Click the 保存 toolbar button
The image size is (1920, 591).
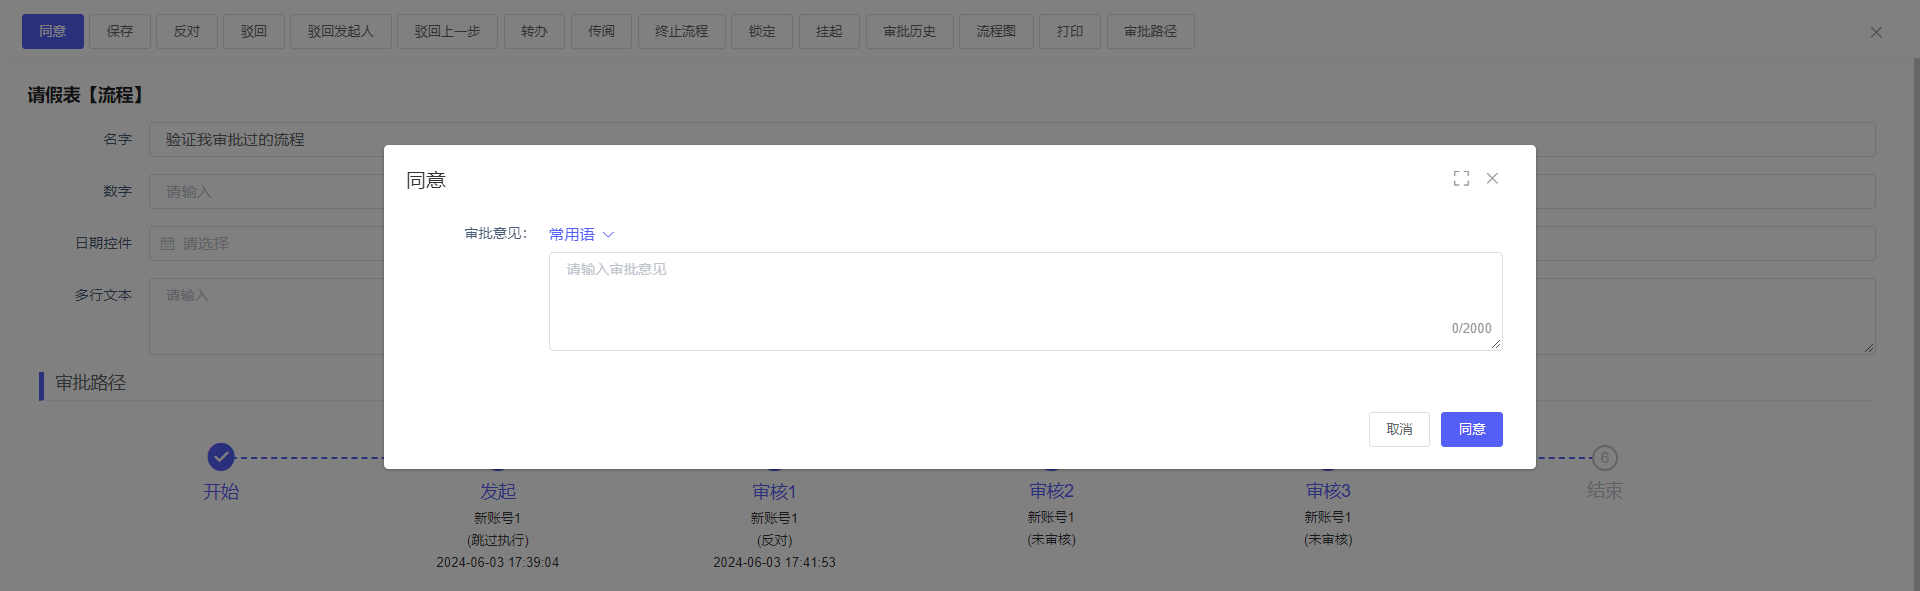[120, 32]
